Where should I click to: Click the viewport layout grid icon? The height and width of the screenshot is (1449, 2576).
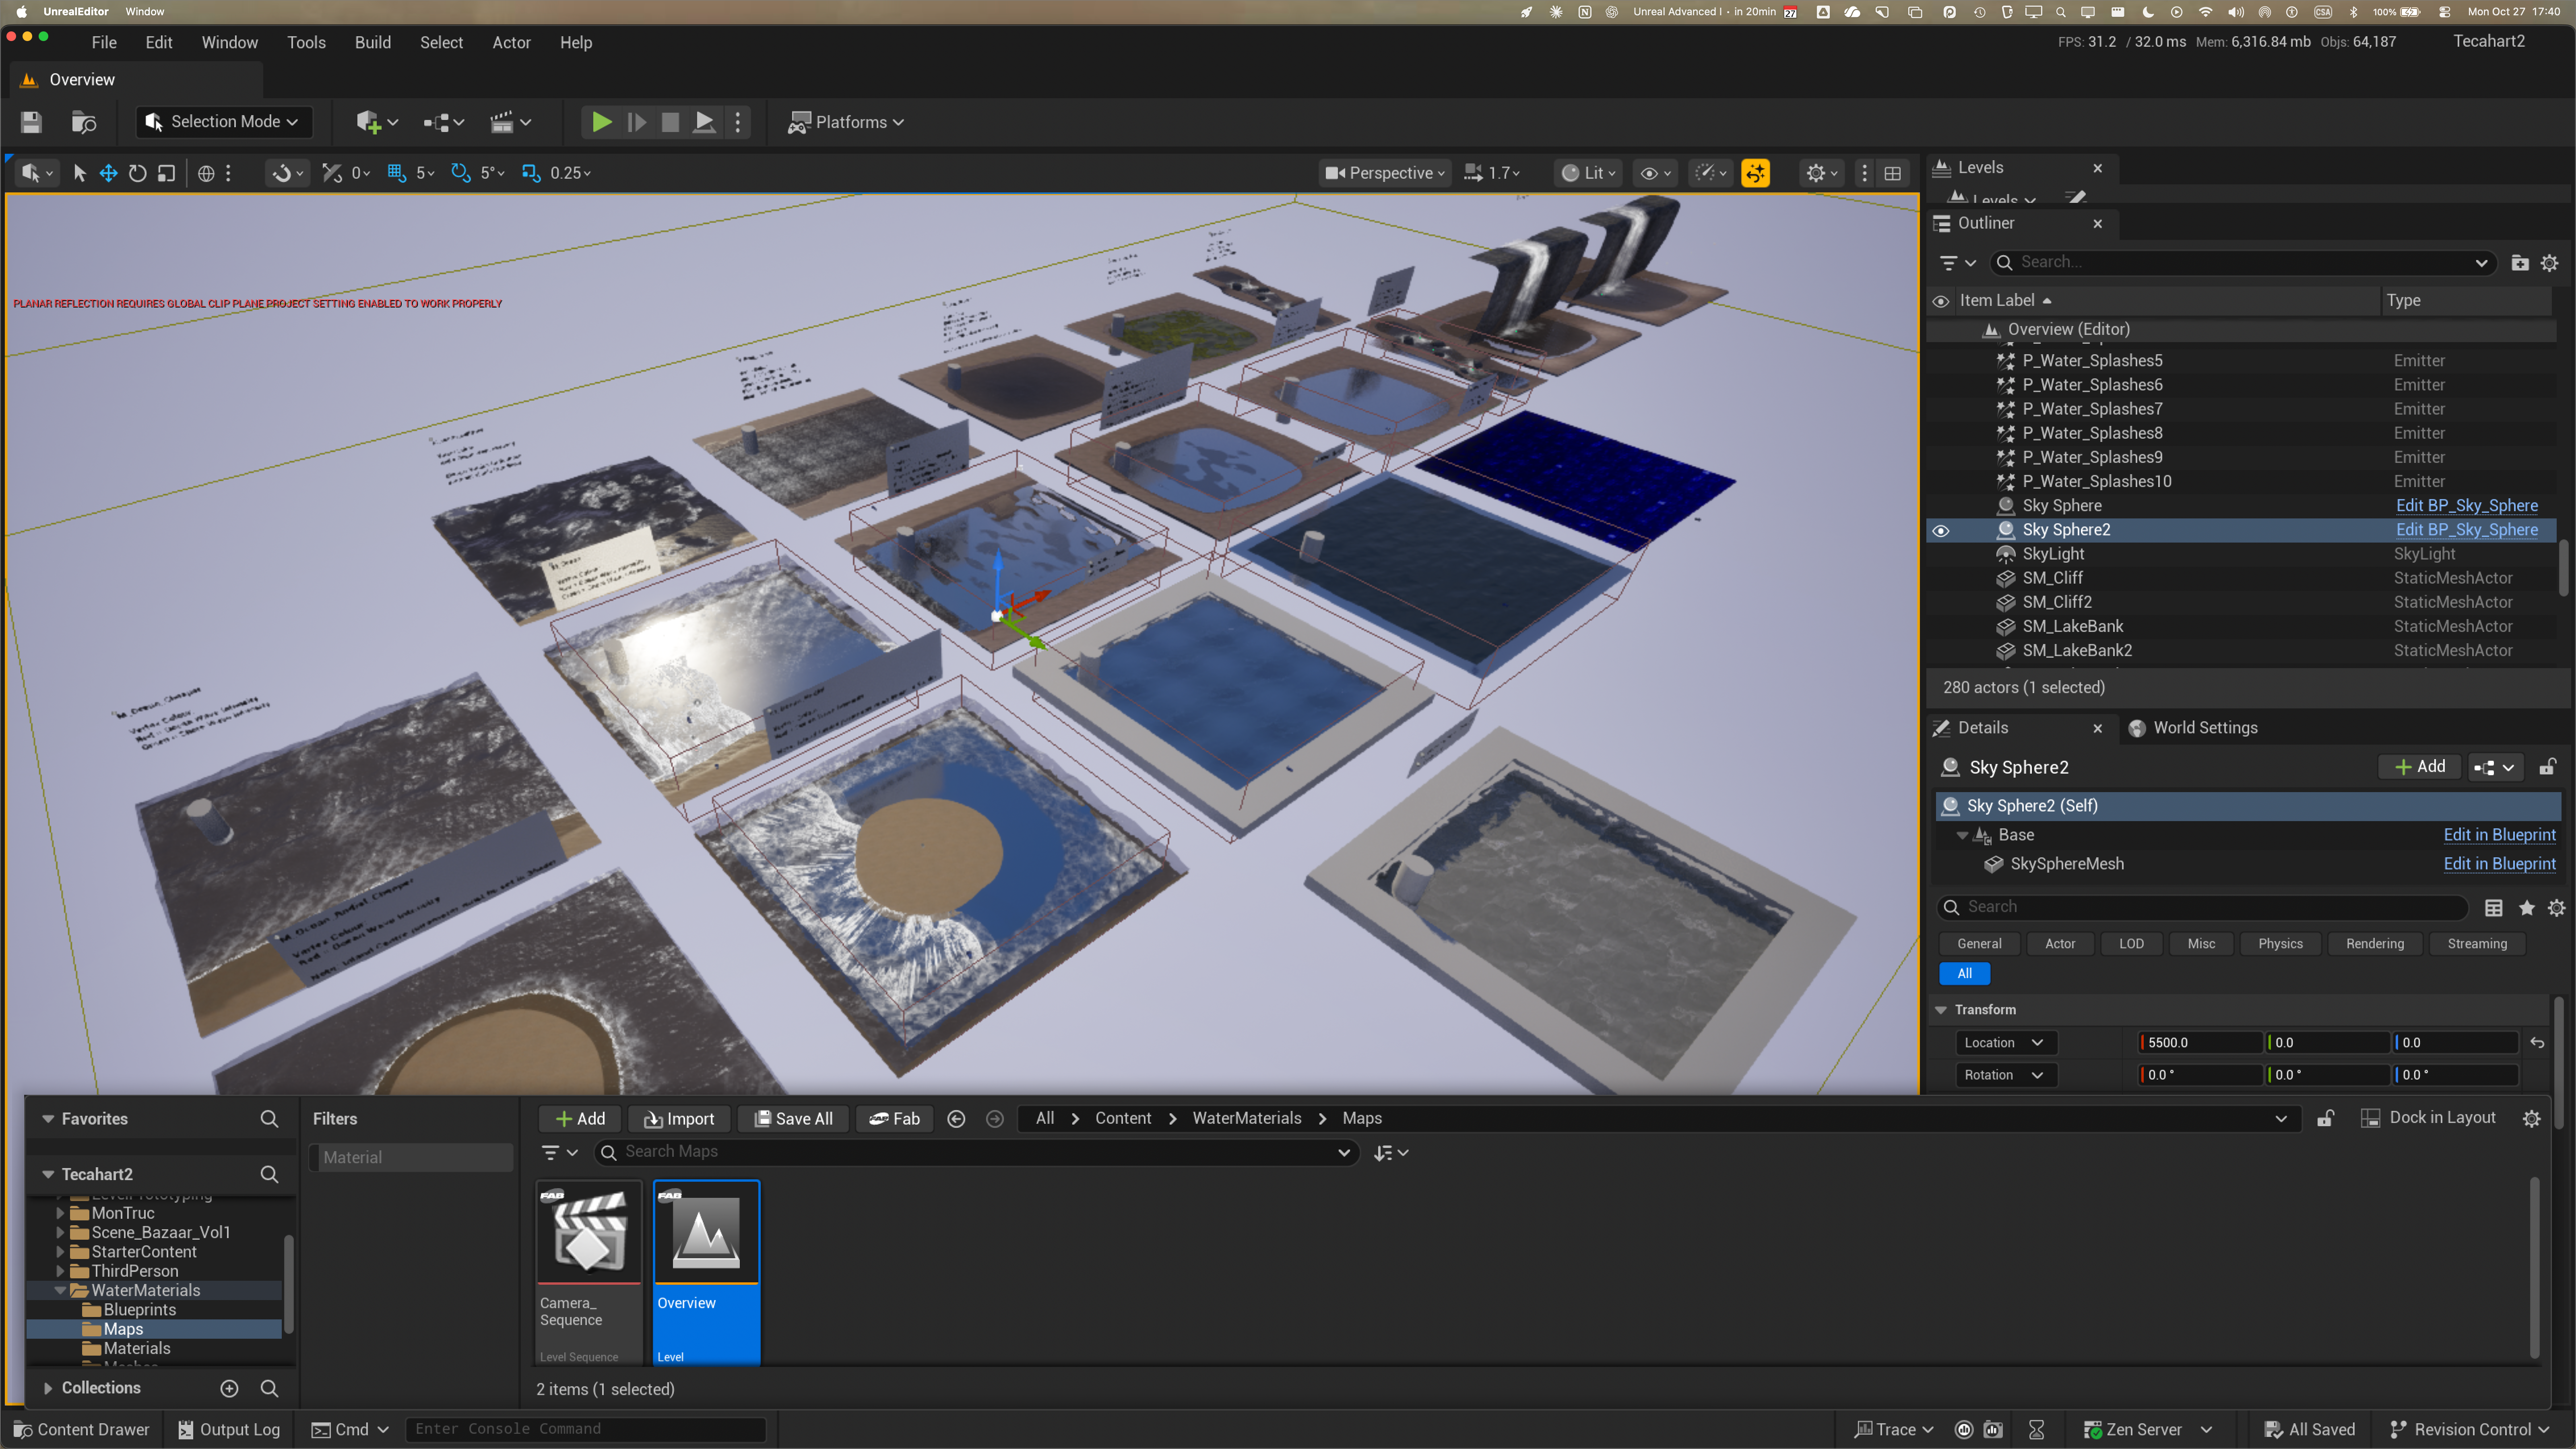(x=1892, y=173)
